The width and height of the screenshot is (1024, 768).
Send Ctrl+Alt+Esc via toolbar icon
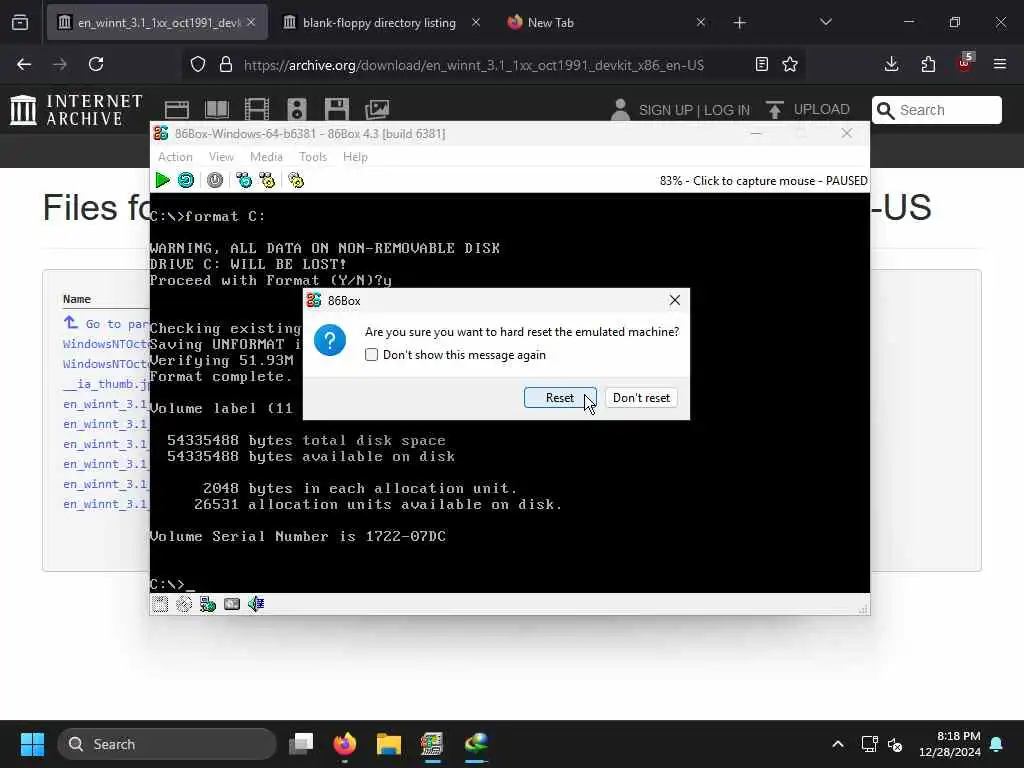point(267,180)
